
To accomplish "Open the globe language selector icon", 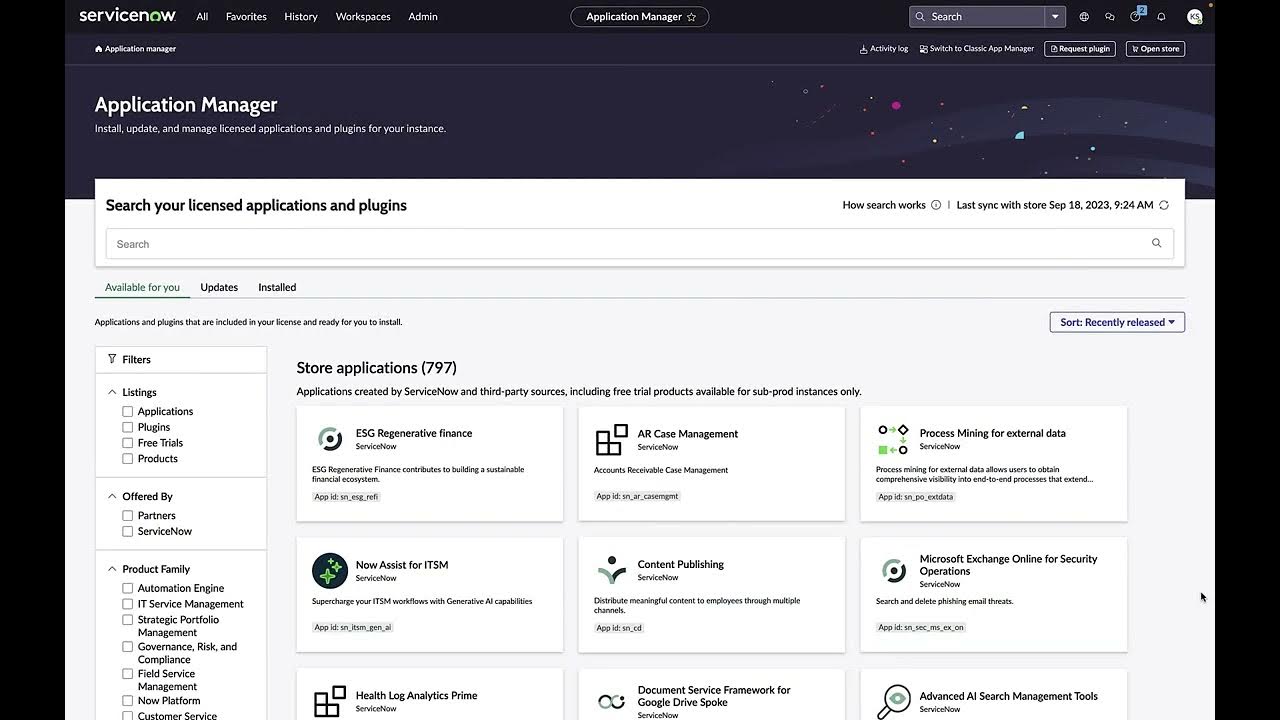I will (1085, 17).
